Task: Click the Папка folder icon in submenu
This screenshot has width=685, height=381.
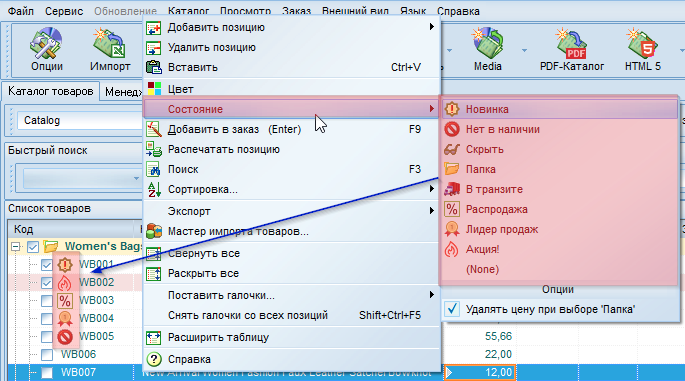Action: pyautogui.click(x=452, y=169)
